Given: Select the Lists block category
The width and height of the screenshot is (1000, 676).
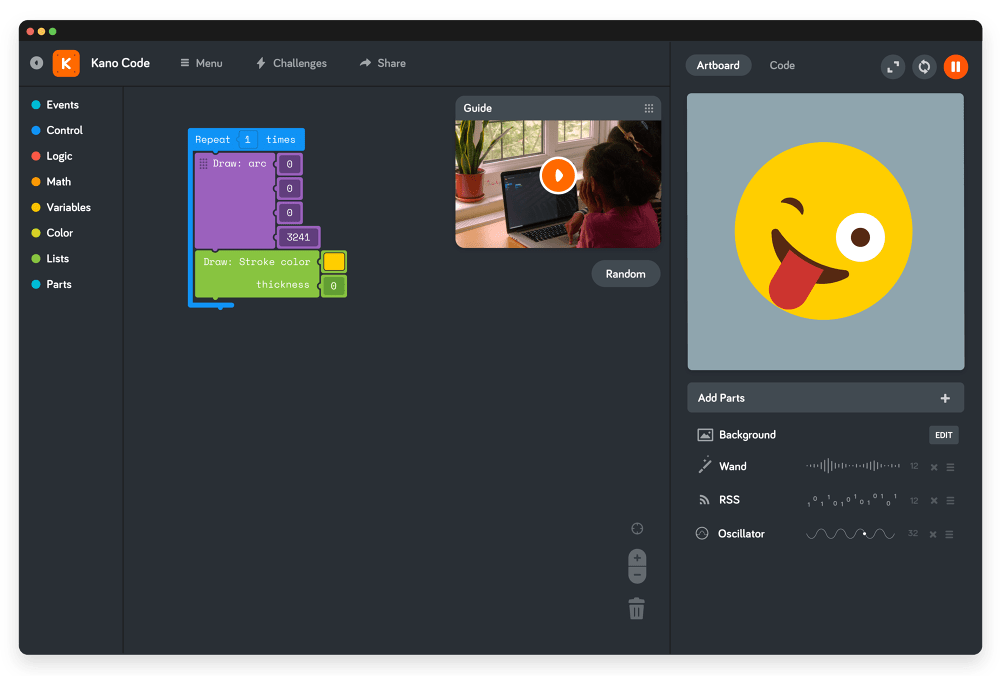Looking at the screenshot, I should (50, 258).
